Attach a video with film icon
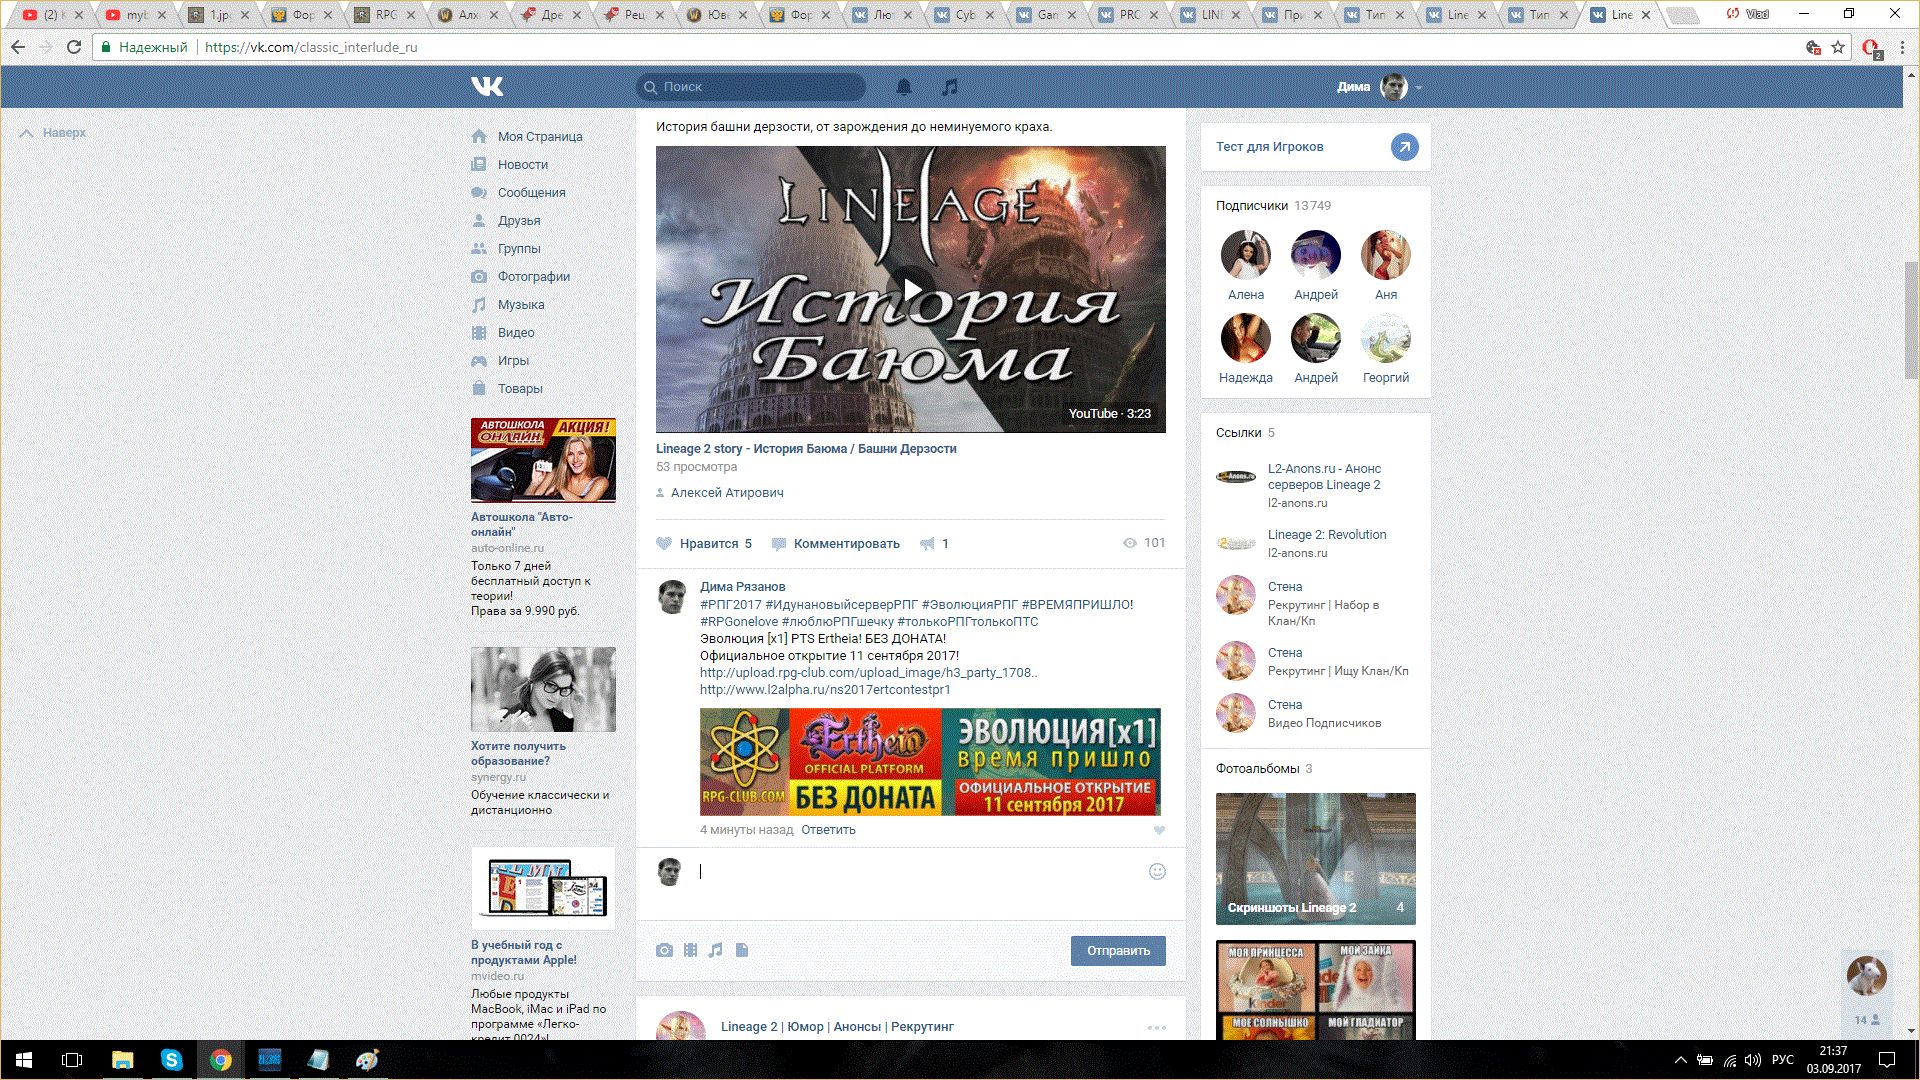Viewport: 1920px width, 1080px height. [x=690, y=950]
